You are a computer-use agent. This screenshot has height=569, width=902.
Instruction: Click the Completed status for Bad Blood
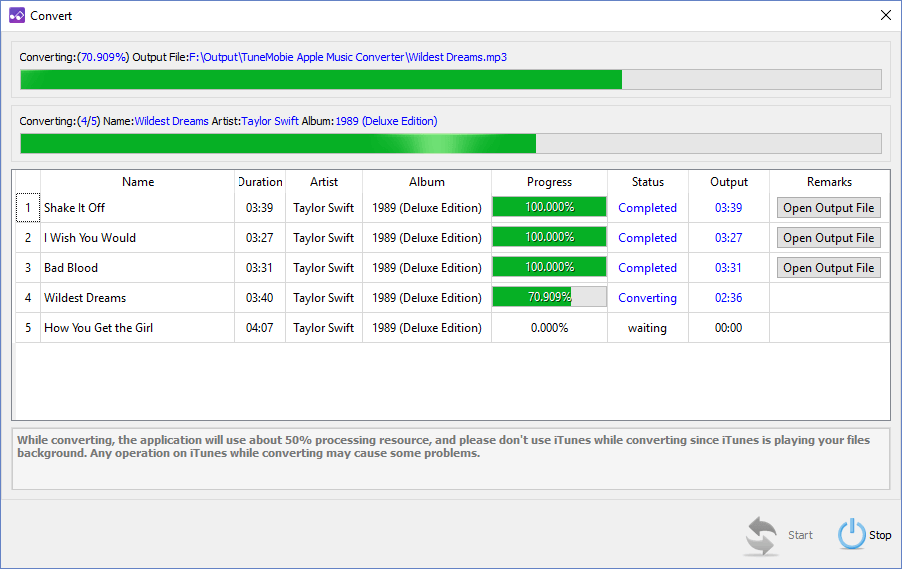[x=647, y=268]
